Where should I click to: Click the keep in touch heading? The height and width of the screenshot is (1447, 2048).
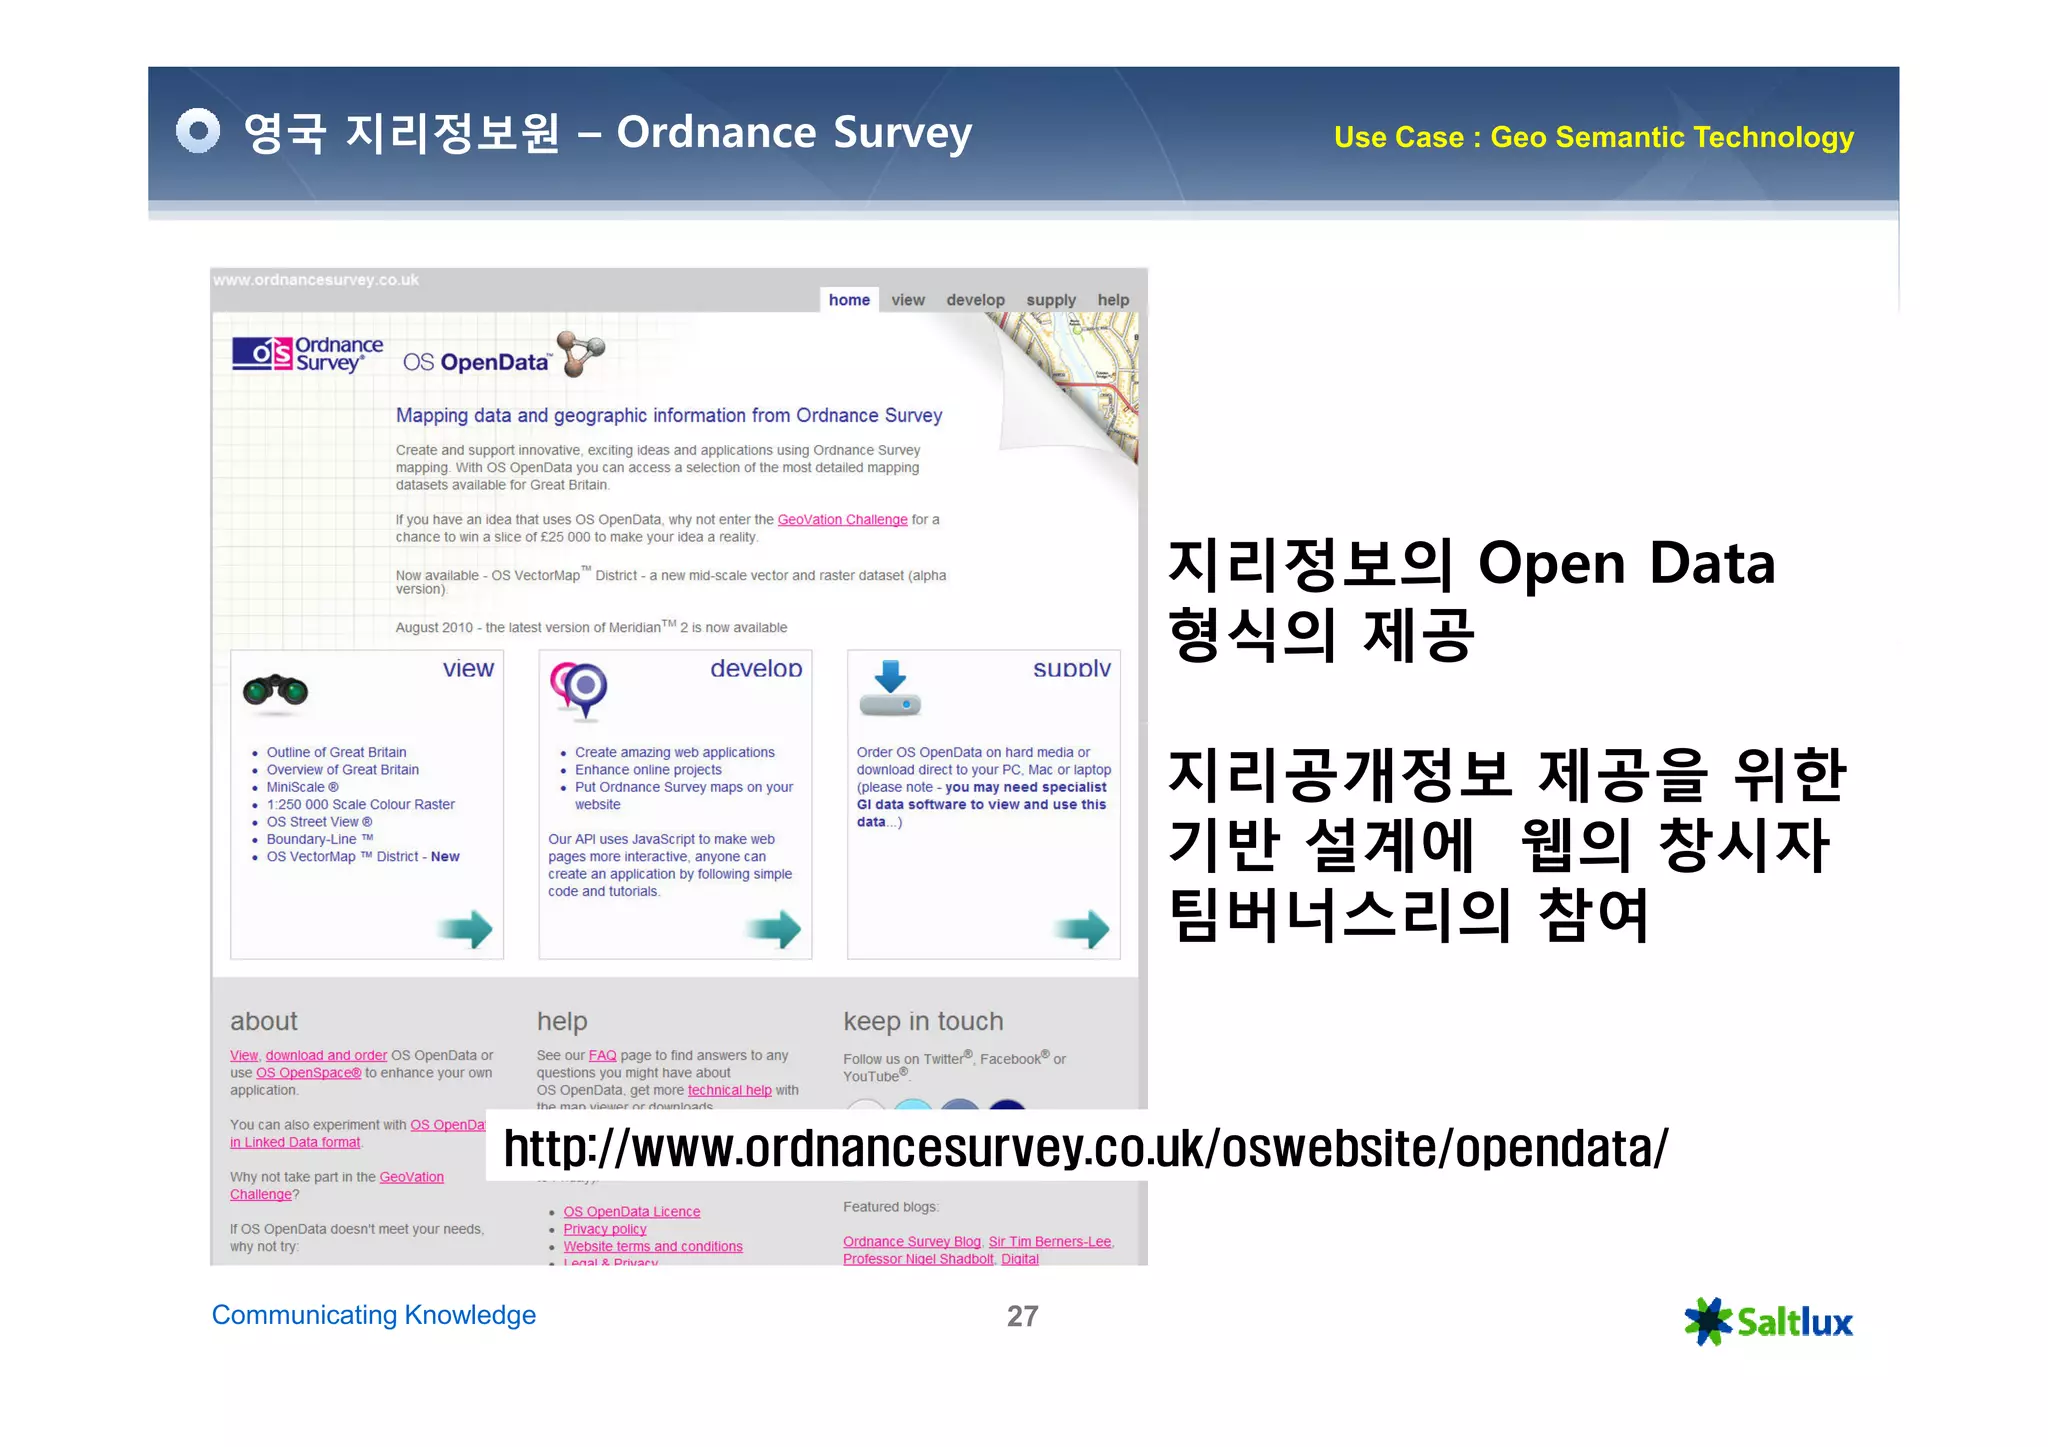click(922, 1021)
